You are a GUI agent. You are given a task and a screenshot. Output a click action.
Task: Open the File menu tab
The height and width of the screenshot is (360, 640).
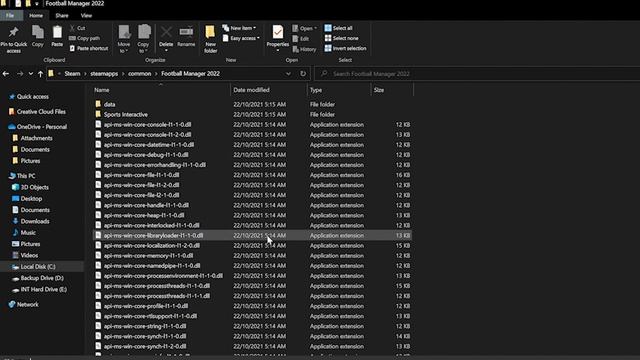(10, 16)
